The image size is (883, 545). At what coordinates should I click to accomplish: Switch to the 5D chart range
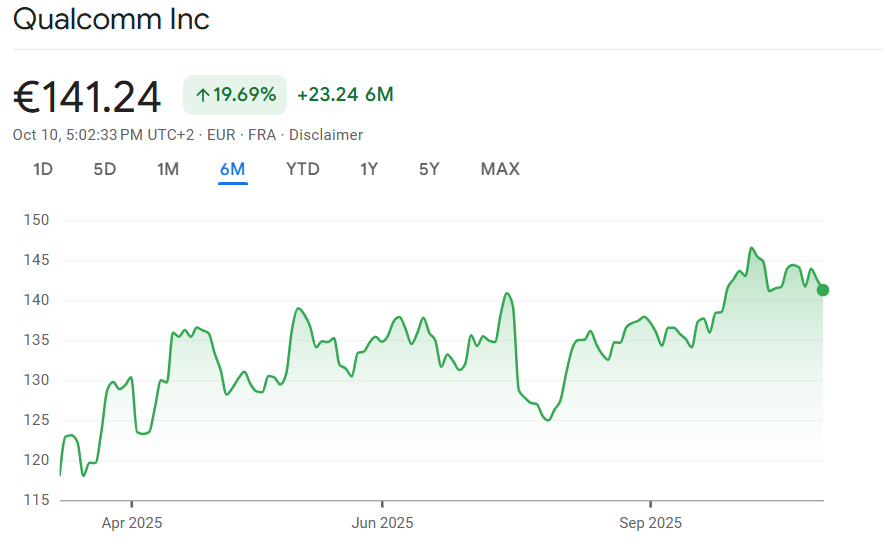(x=105, y=169)
